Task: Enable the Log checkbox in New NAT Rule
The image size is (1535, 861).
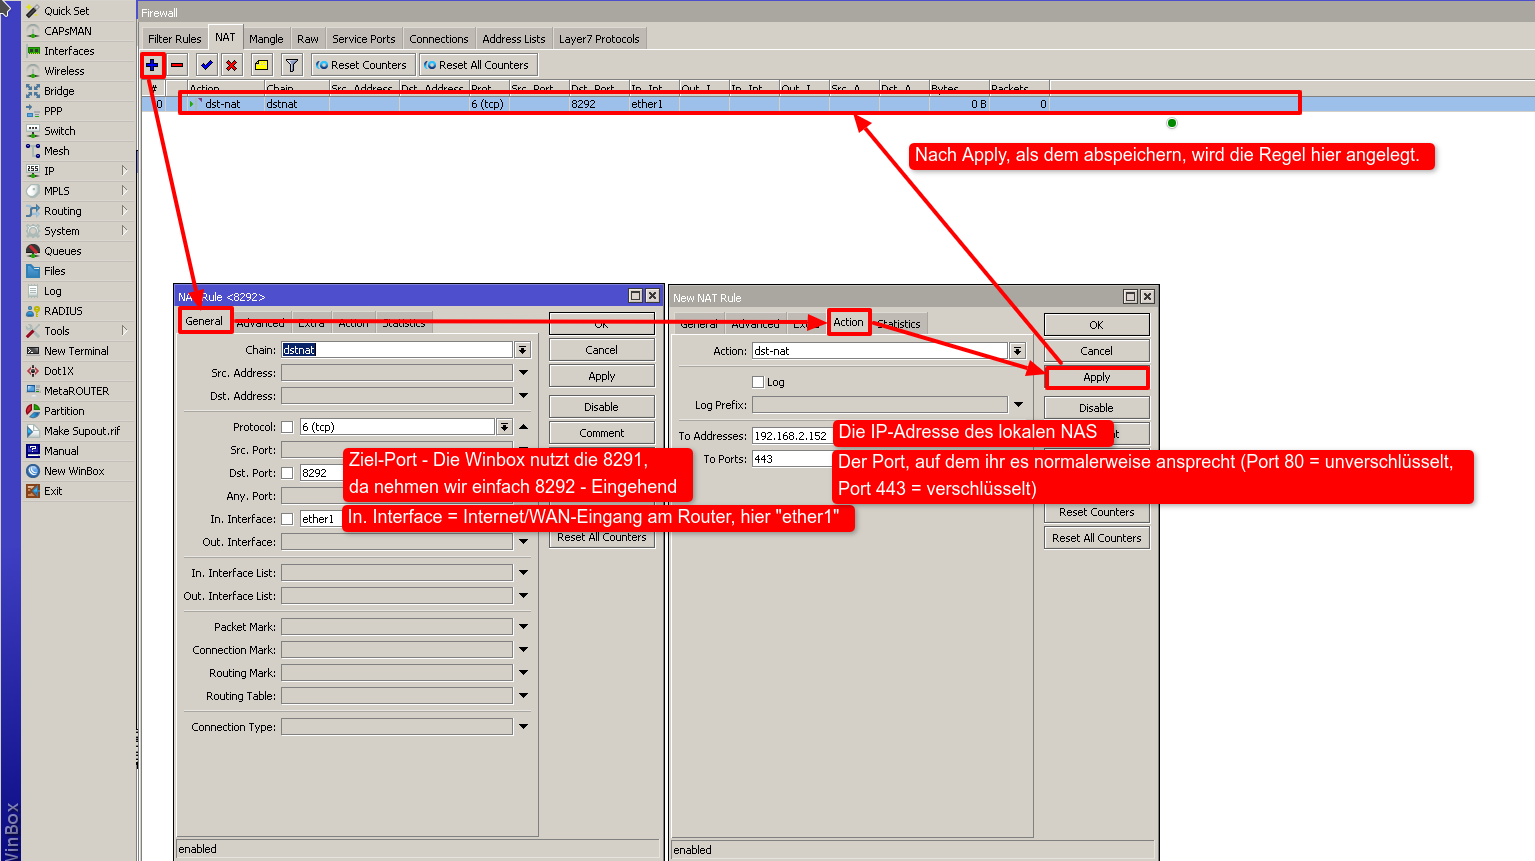Action: coord(758,382)
